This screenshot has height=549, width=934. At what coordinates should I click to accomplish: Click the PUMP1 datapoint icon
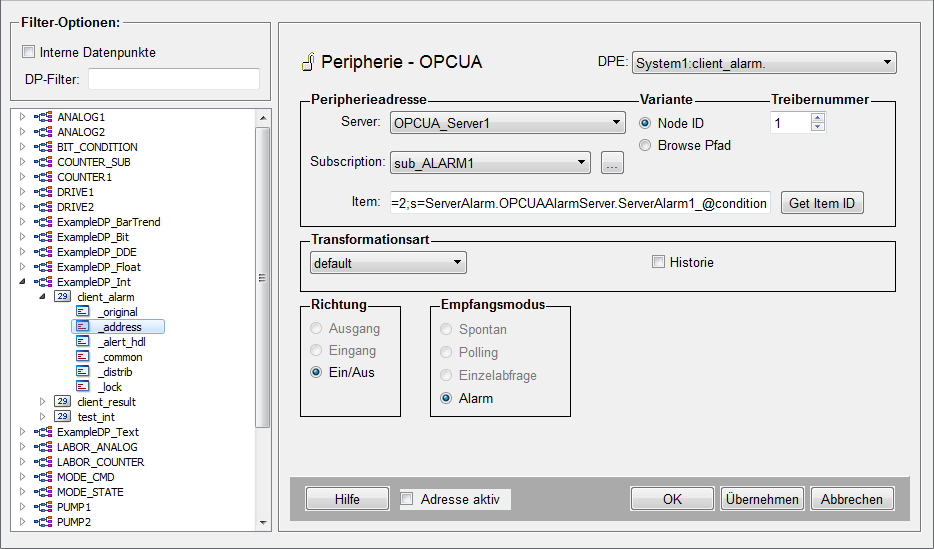point(43,507)
